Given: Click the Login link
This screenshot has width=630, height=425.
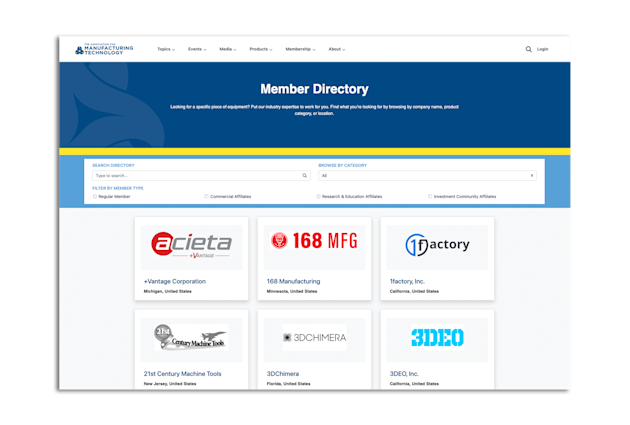Looking at the screenshot, I should [542, 49].
